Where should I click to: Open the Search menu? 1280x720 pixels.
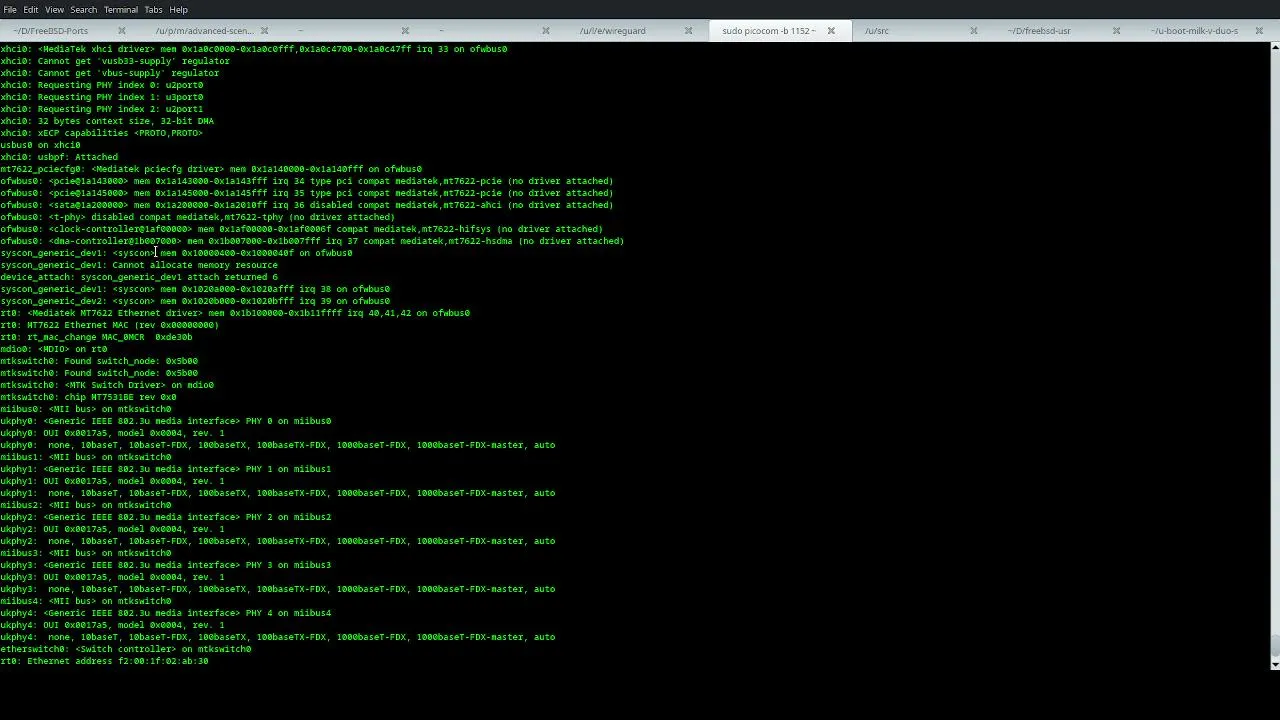coord(83,9)
